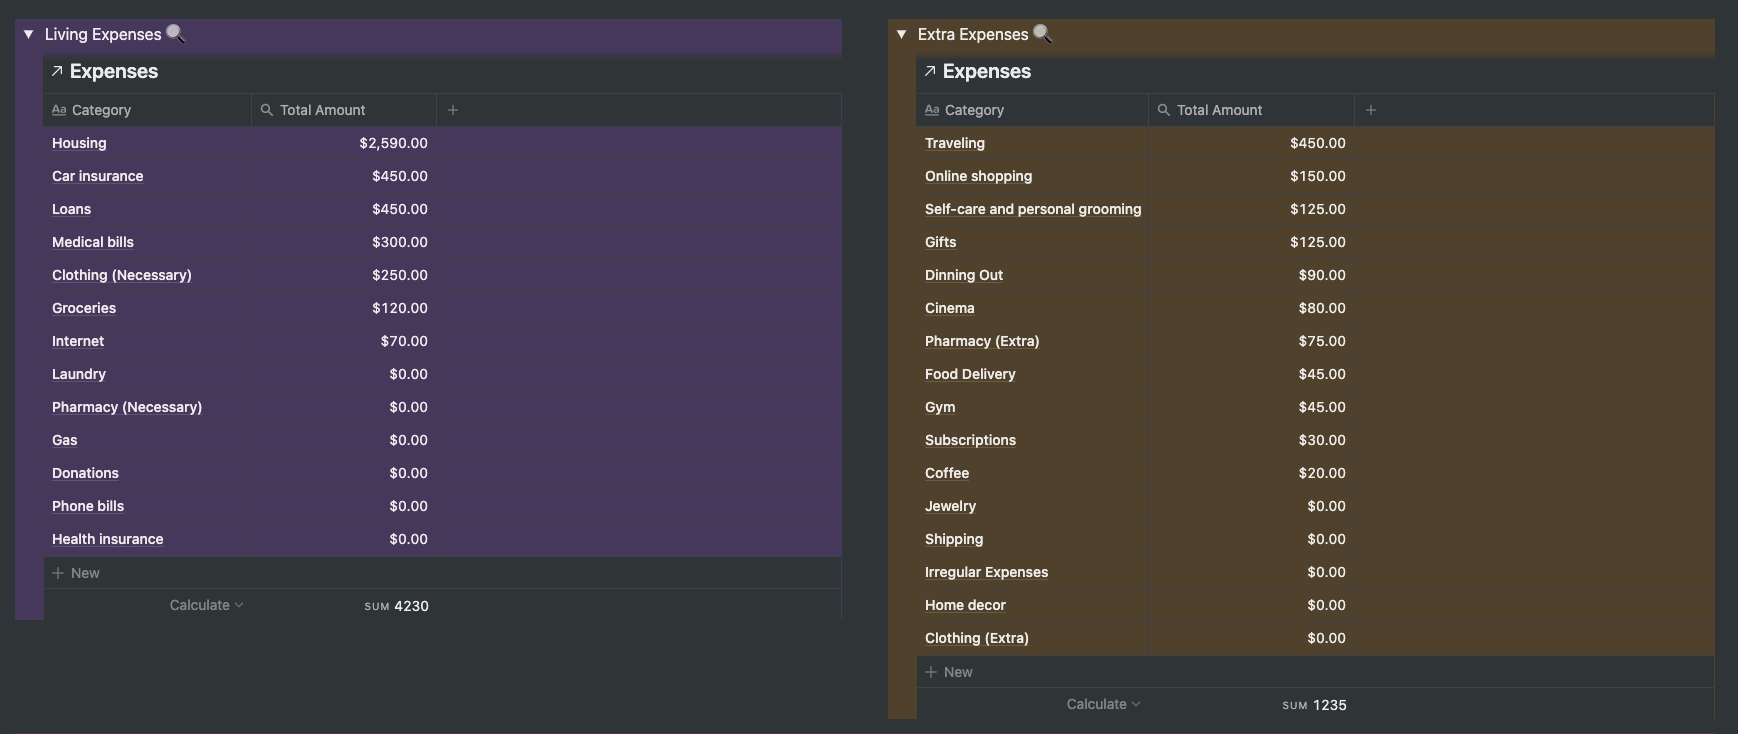Add a property column in Living Expenses table
Viewport: 1738px width, 734px height.
tap(453, 110)
